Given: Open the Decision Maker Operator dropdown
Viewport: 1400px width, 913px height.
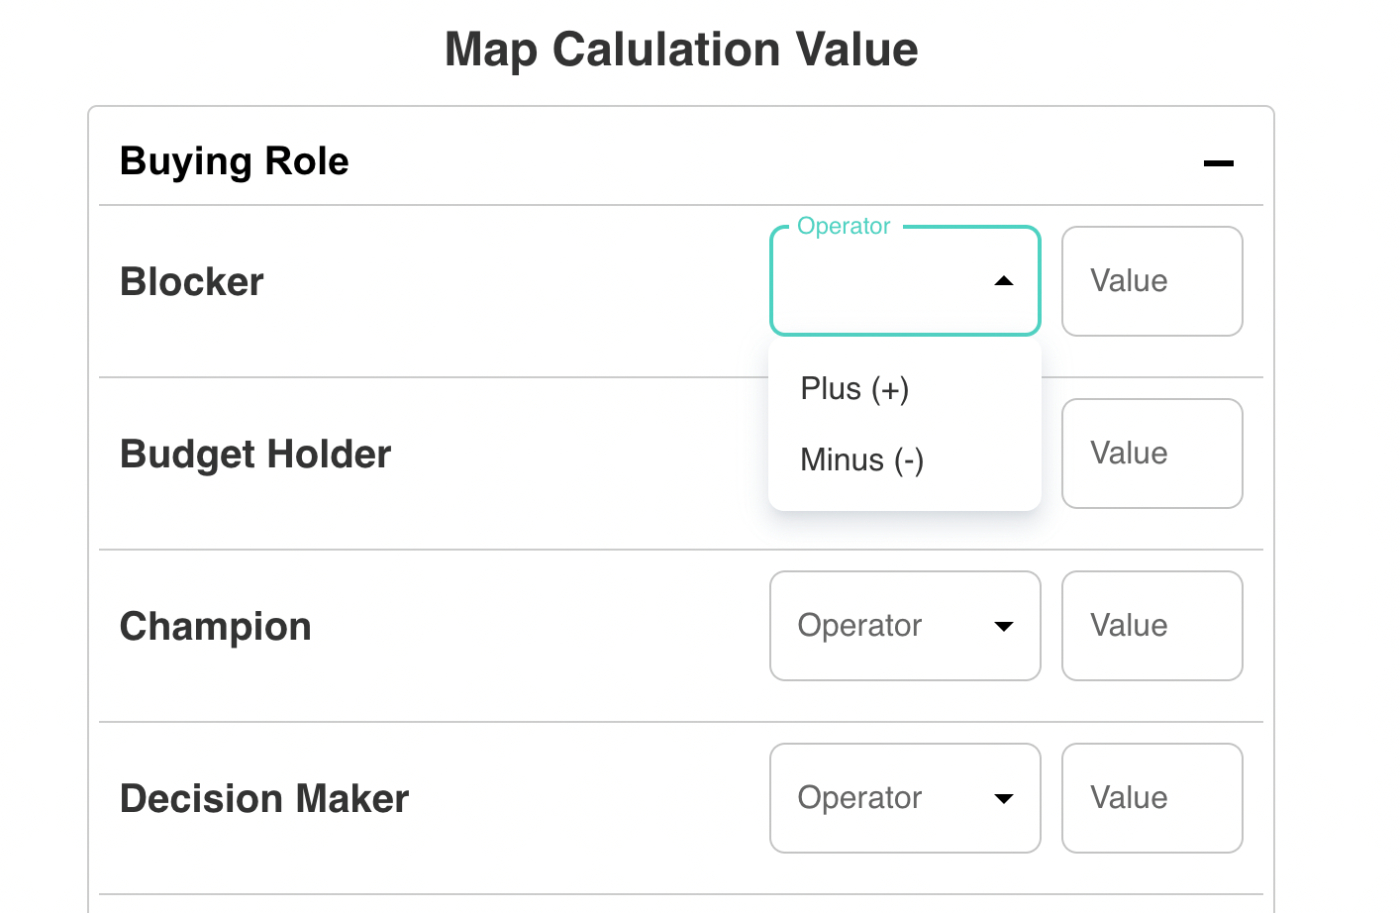Looking at the screenshot, I should (x=905, y=798).
